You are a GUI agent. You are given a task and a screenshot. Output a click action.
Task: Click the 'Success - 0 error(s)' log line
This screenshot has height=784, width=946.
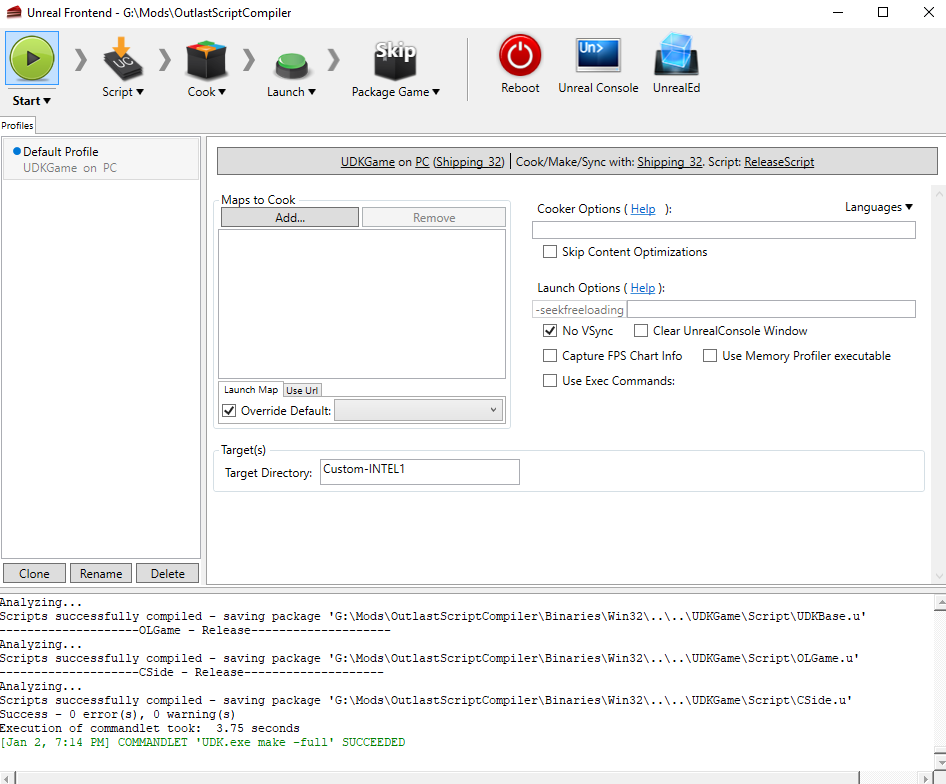tap(118, 714)
